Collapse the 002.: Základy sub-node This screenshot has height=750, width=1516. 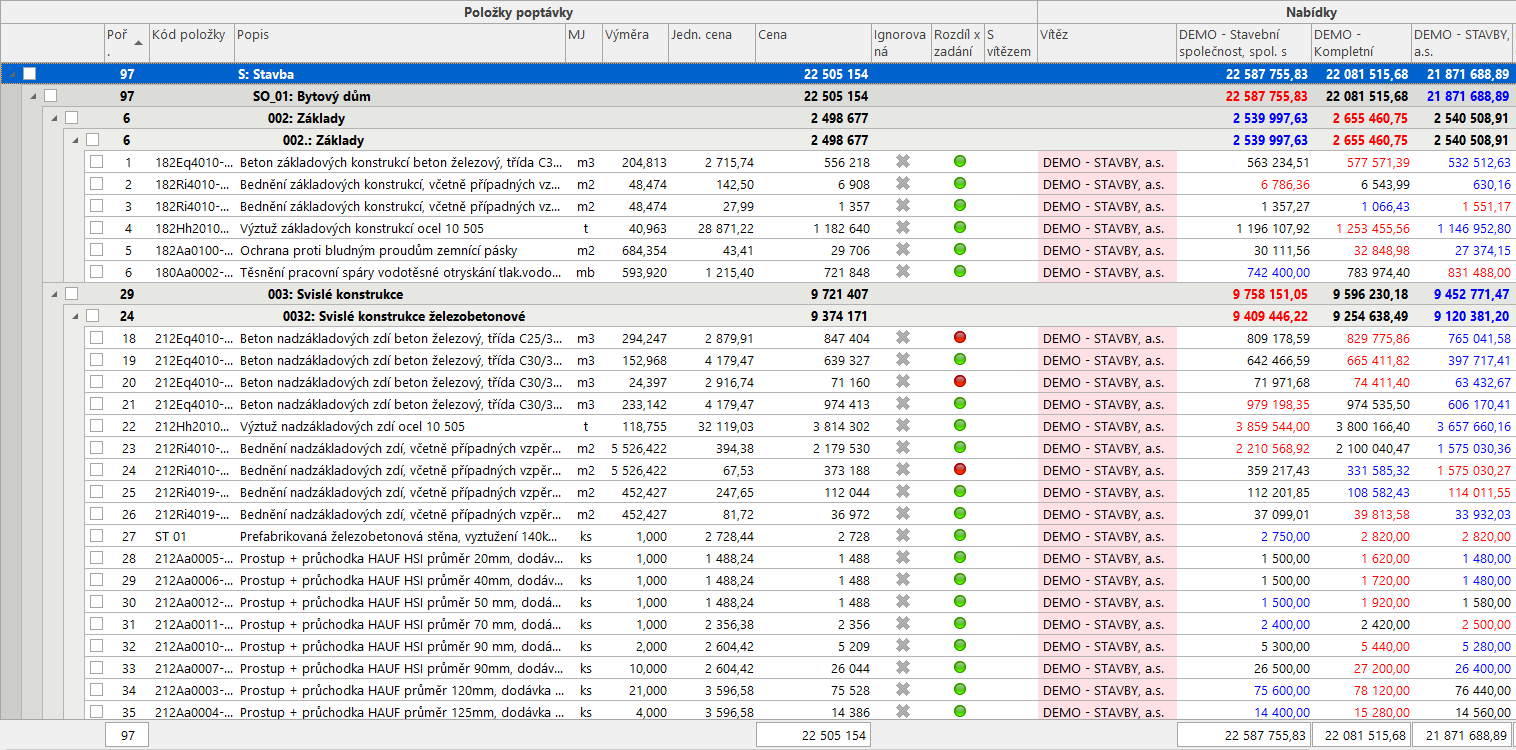tap(76, 140)
